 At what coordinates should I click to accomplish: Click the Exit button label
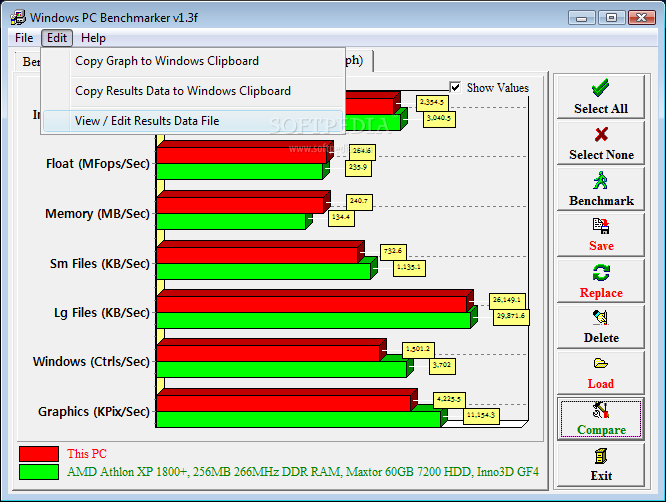pos(601,476)
